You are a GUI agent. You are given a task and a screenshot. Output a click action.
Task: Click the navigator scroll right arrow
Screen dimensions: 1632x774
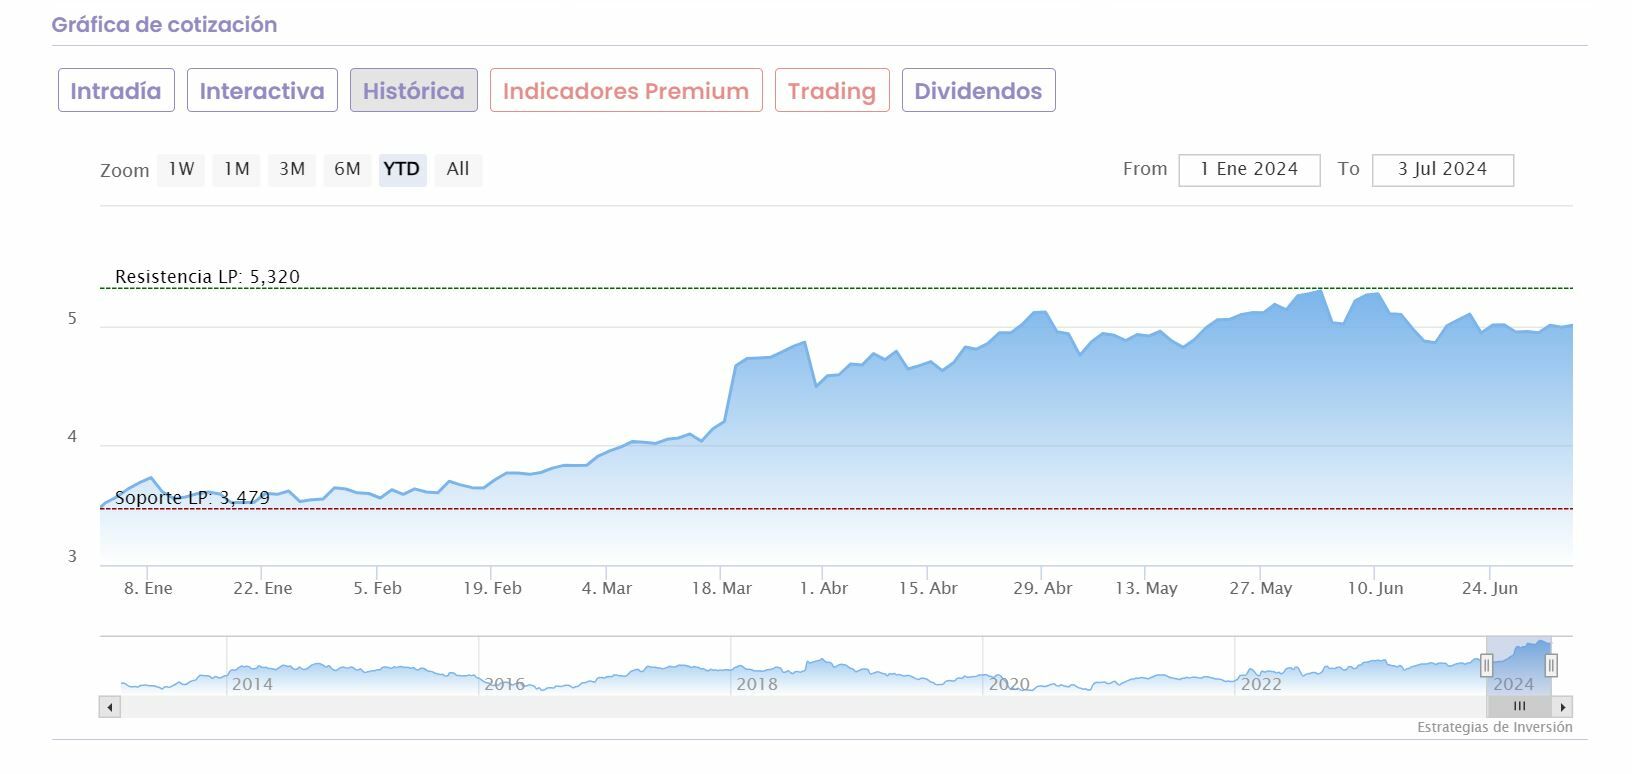[x=1563, y=707]
